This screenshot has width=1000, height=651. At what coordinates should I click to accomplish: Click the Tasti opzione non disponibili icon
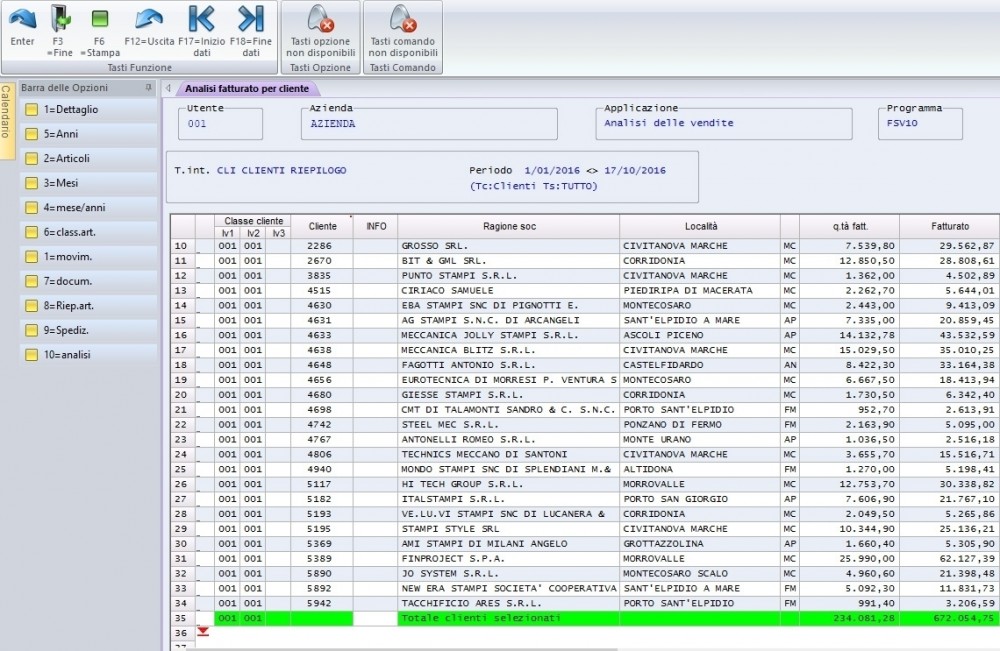point(320,19)
